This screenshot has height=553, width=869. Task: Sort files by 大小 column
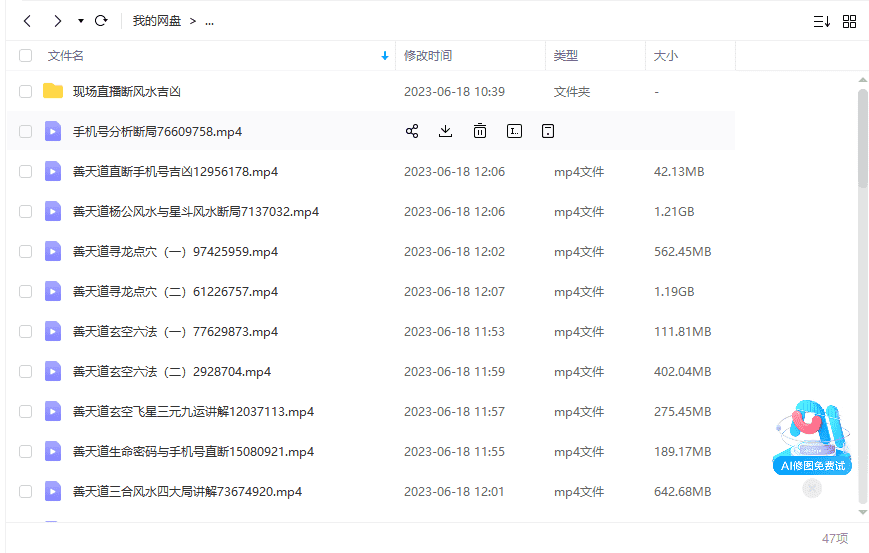[665, 56]
